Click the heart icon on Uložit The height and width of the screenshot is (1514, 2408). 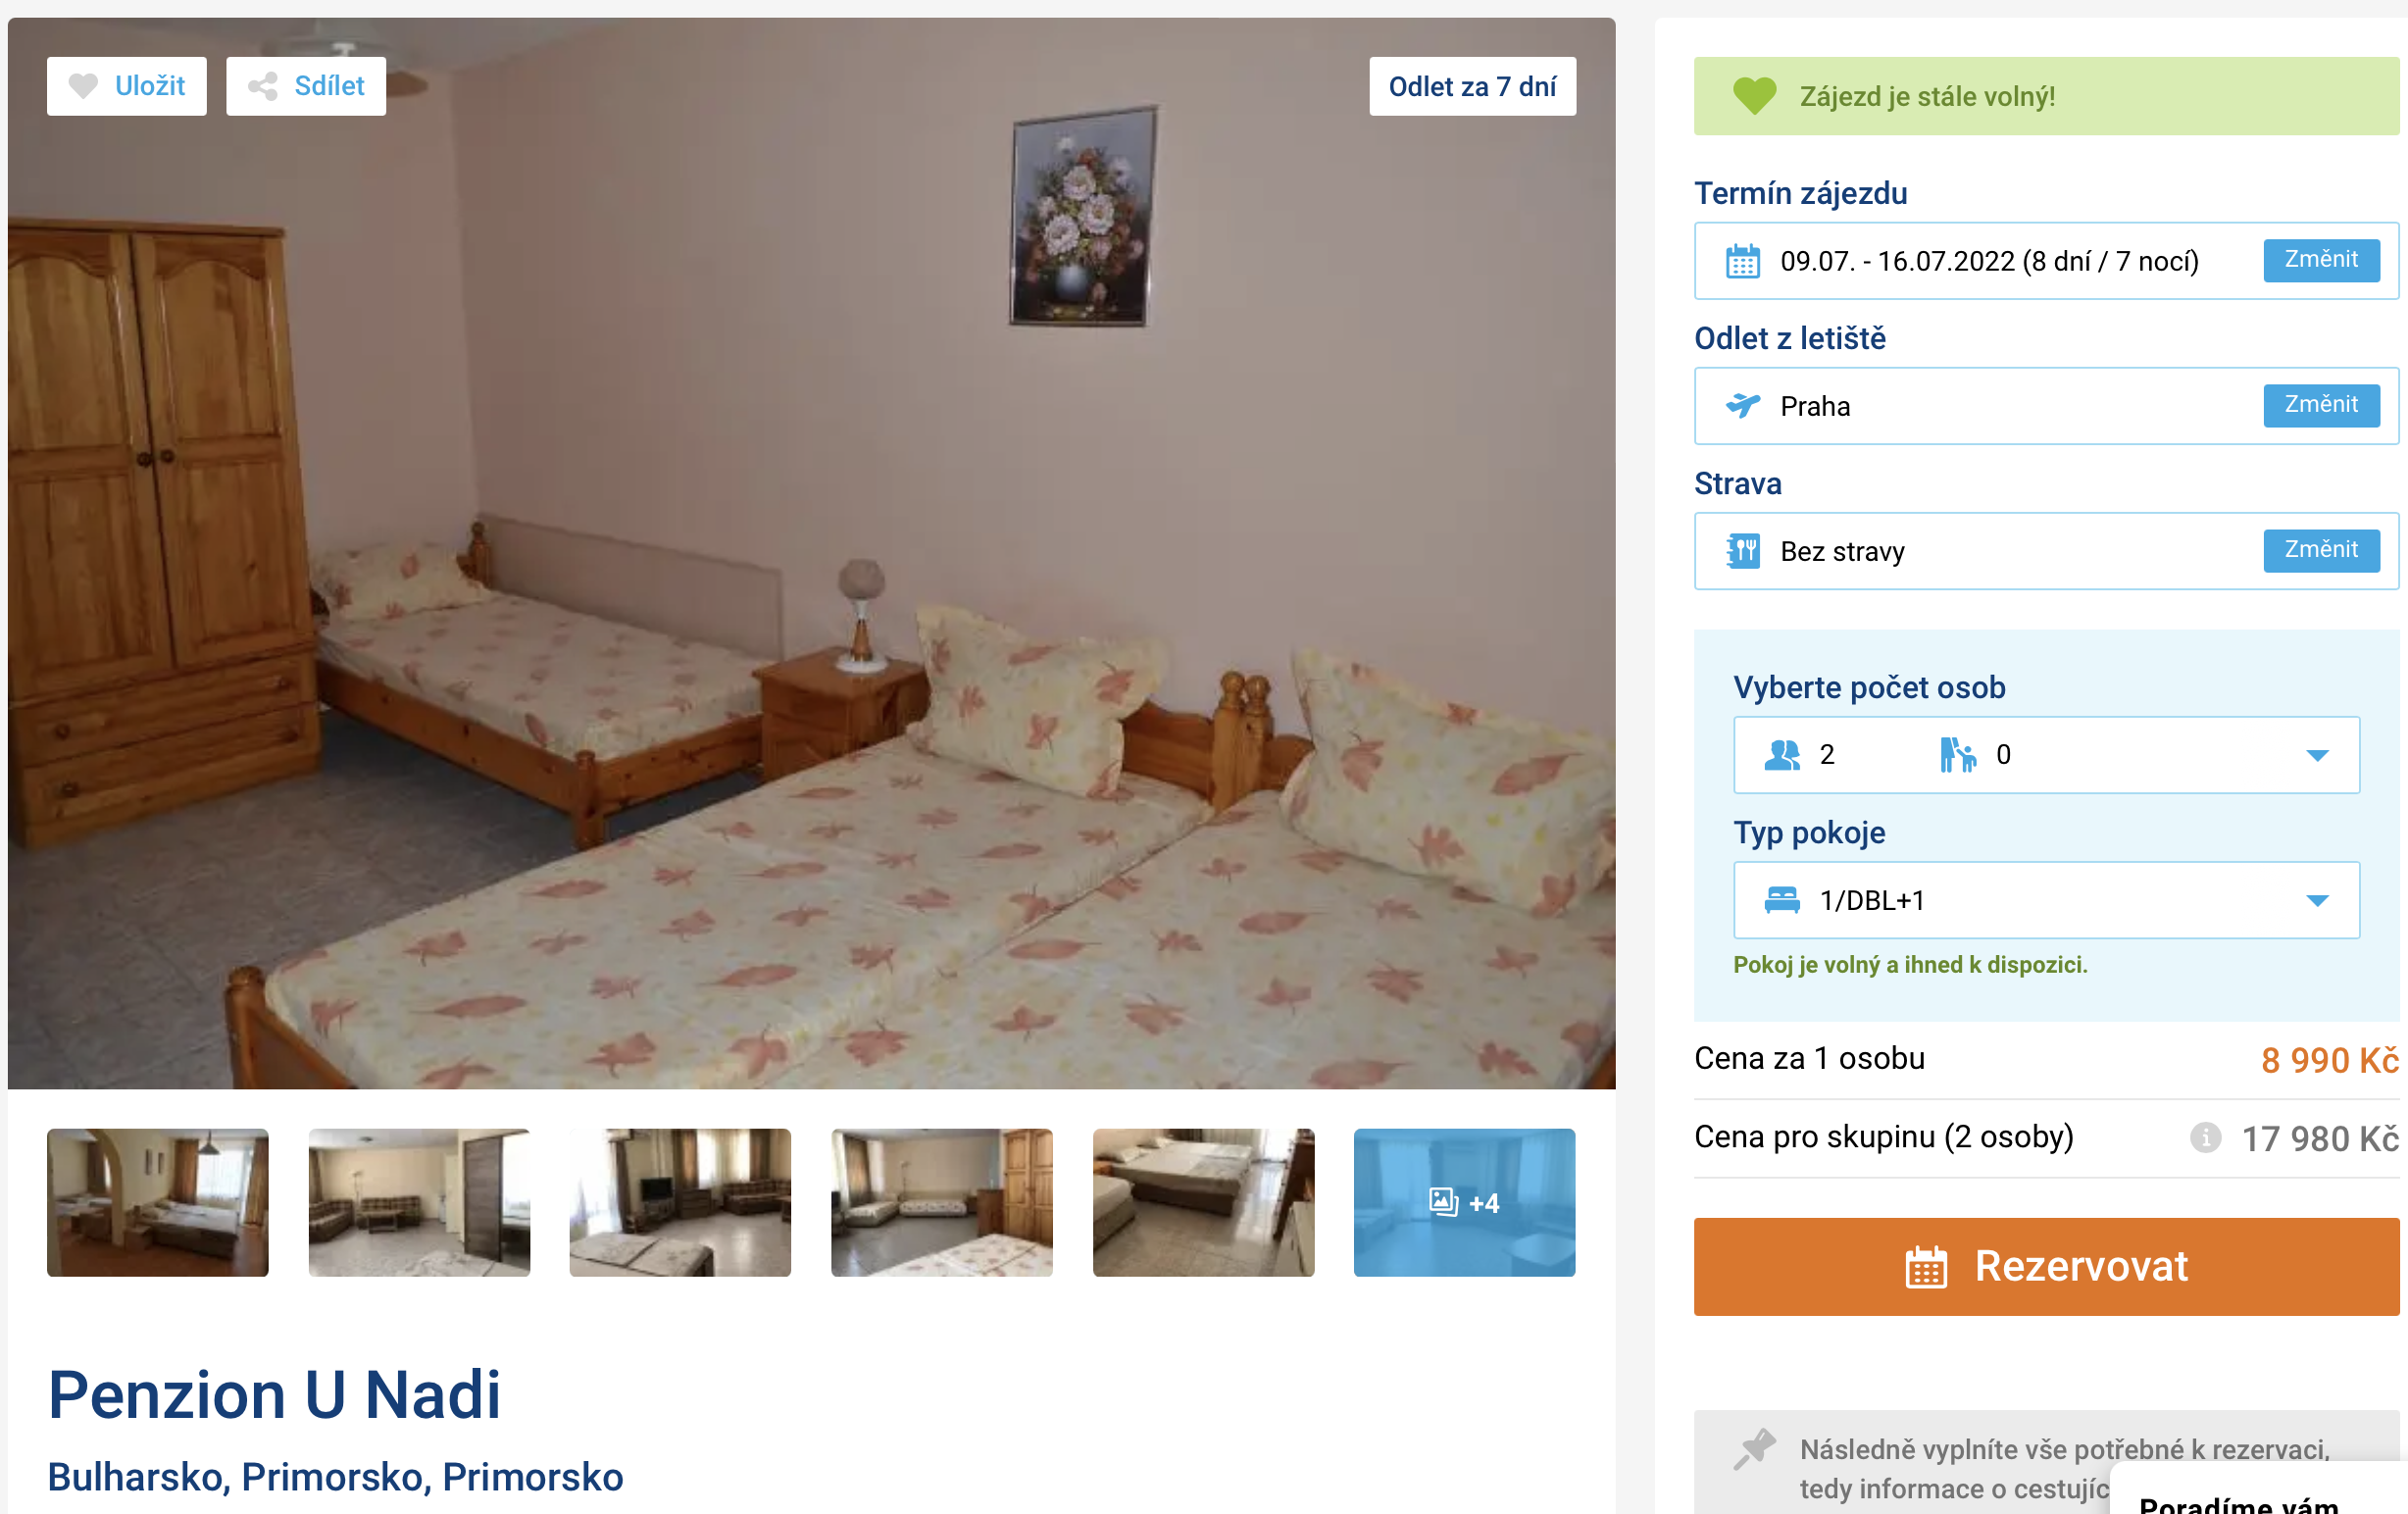pyautogui.click(x=84, y=86)
